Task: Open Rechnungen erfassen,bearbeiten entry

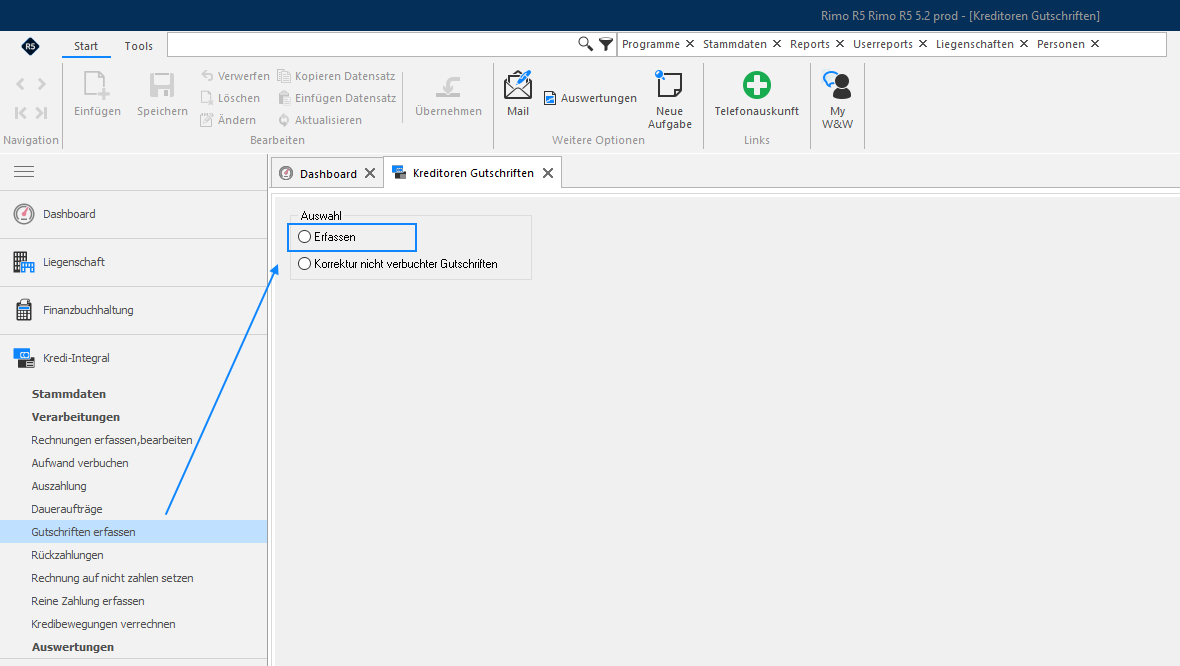Action: [111, 439]
